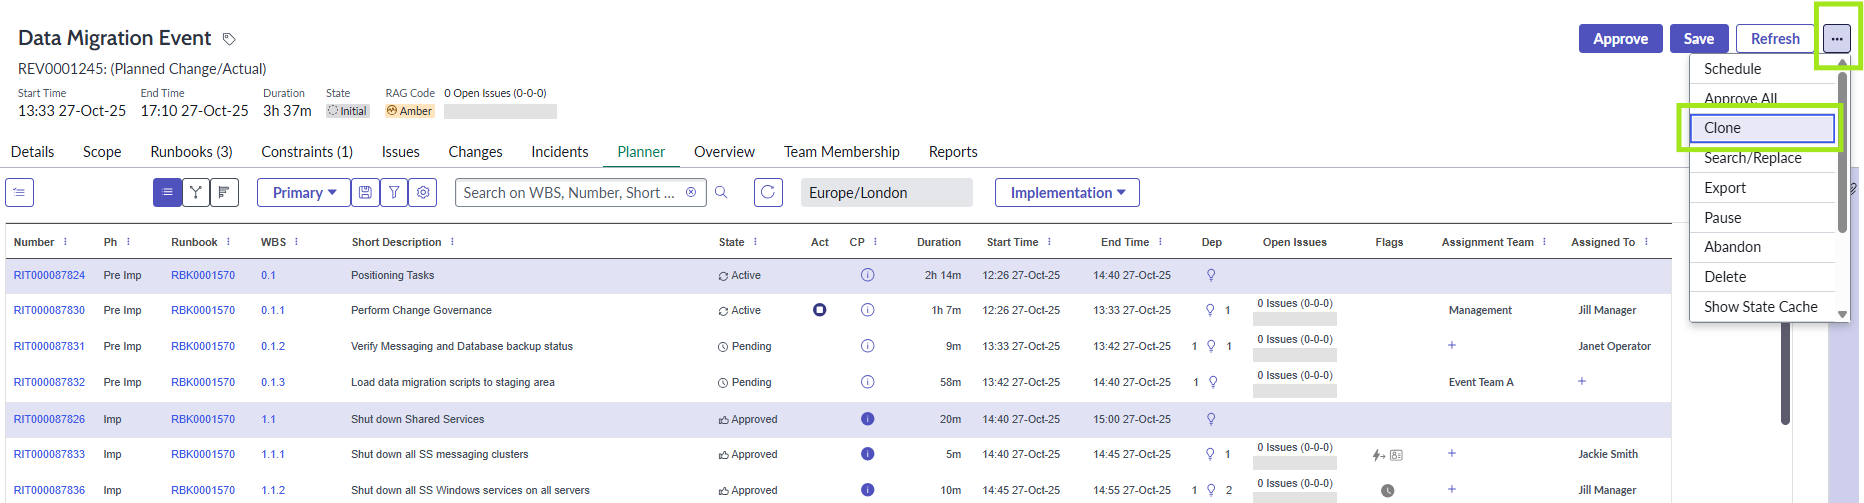This screenshot has height=503, width=1864.
Task: Switch to the dependency graph view toggle
Action: (x=196, y=192)
